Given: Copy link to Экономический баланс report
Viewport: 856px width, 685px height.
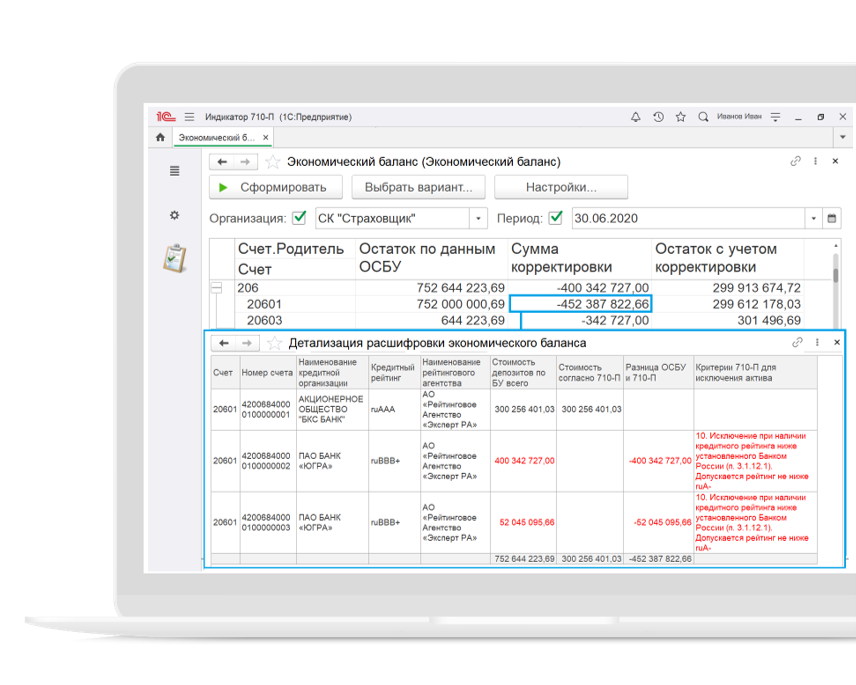Looking at the screenshot, I should pyautogui.click(x=795, y=161).
